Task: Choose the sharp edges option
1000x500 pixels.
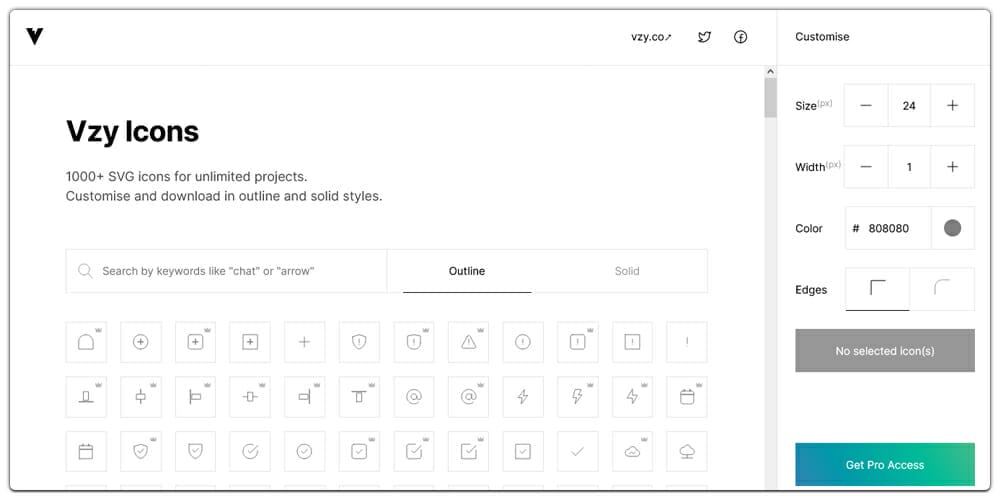Action: (878, 289)
